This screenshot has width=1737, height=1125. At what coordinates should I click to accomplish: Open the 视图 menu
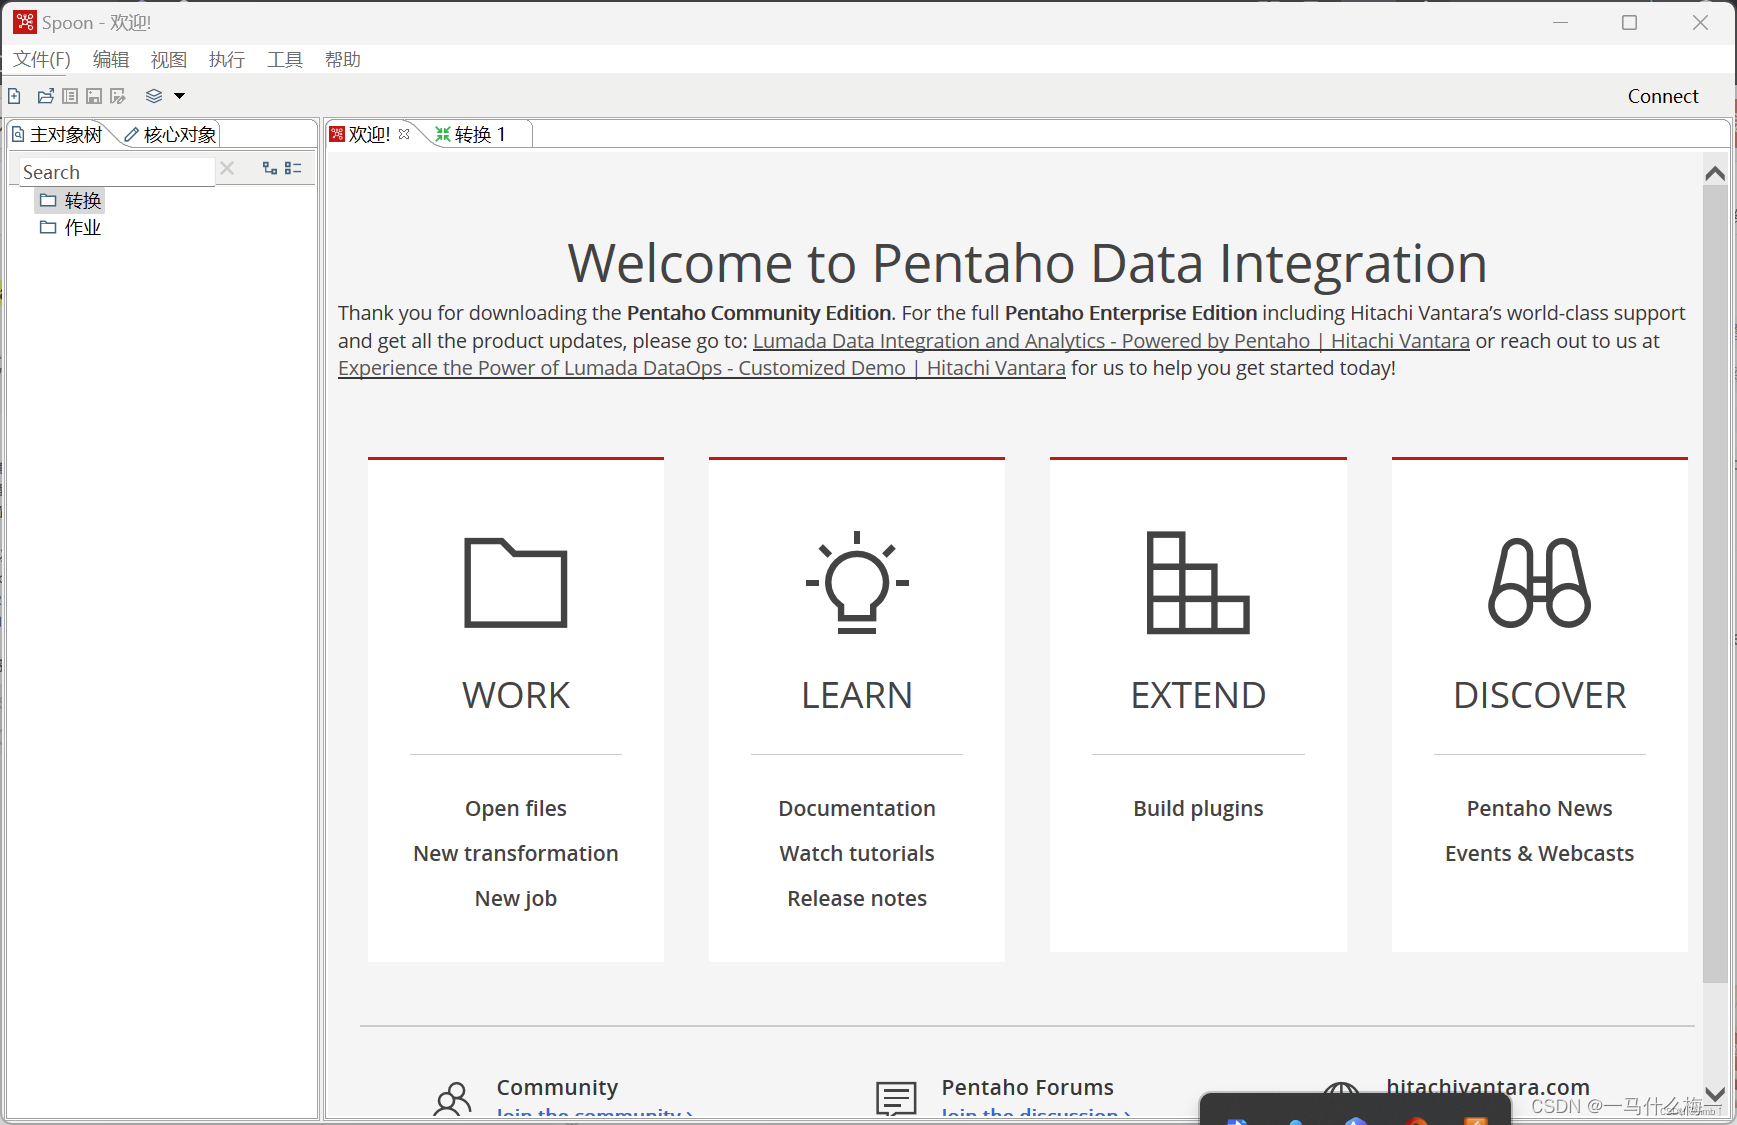[169, 60]
